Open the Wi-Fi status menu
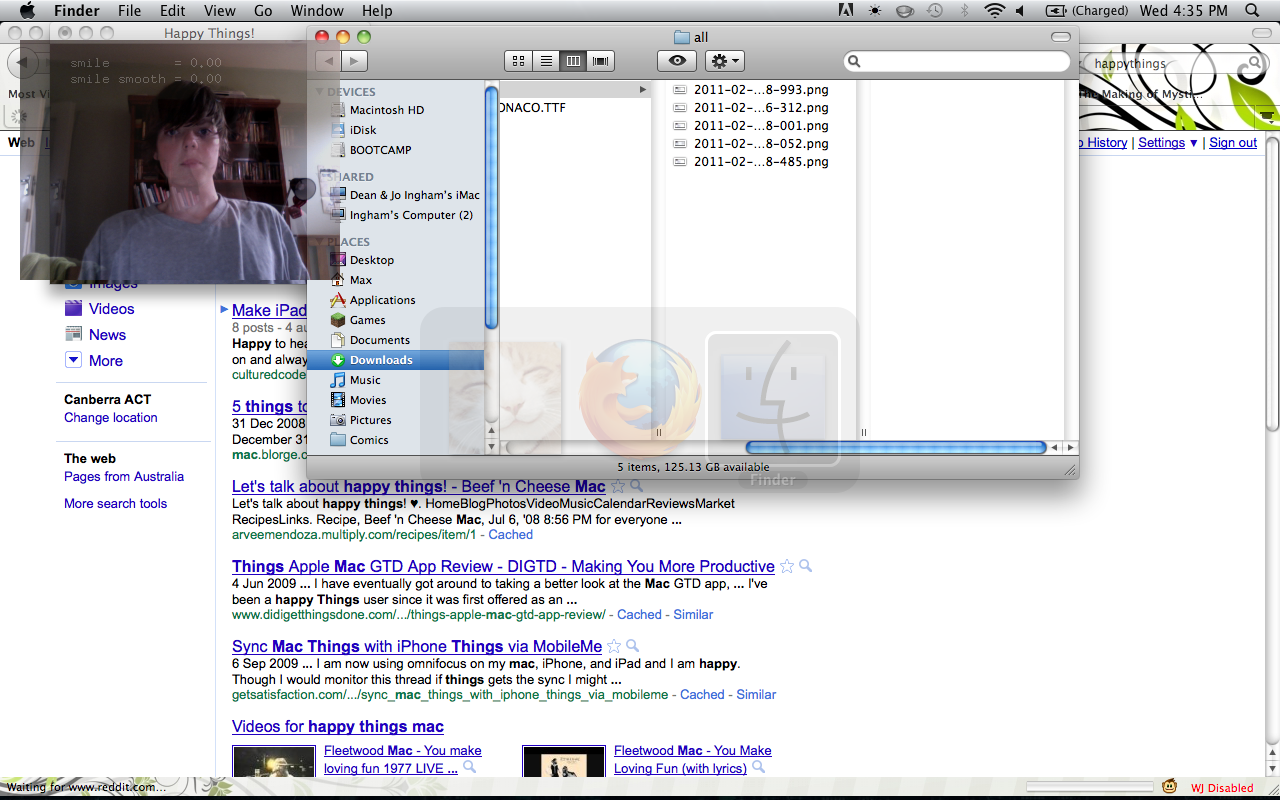This screenshot has height=800, width=1280. 993,11
